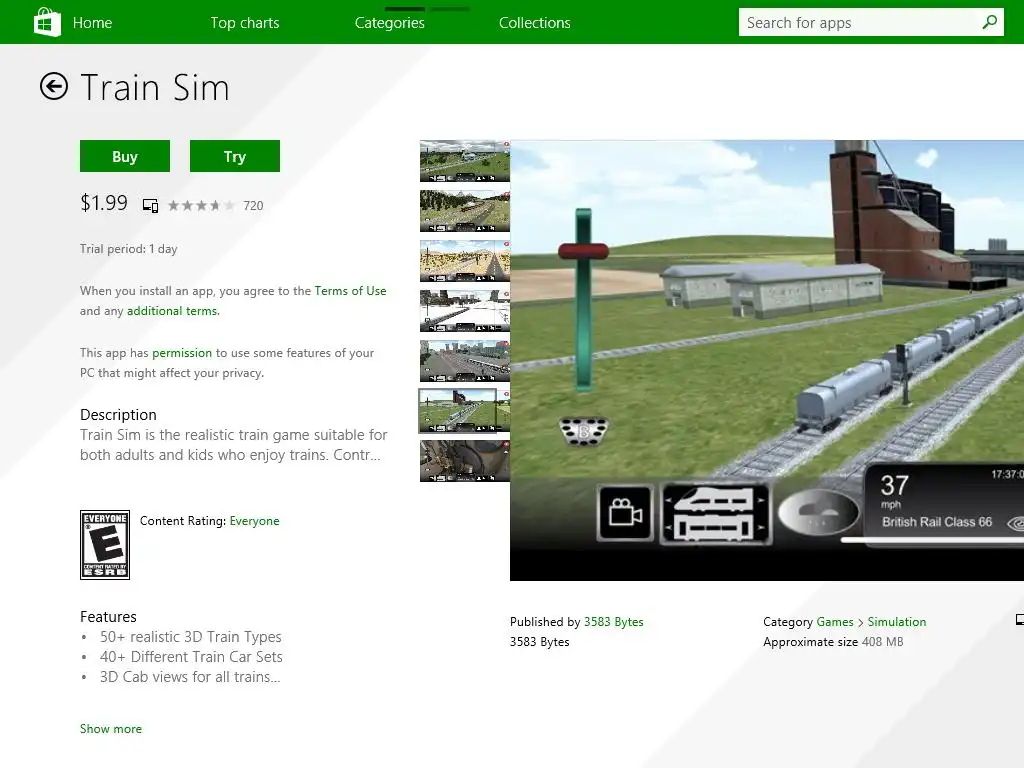Select the sixth highlighted screenshot thumbnail

[x=464, y=411]
